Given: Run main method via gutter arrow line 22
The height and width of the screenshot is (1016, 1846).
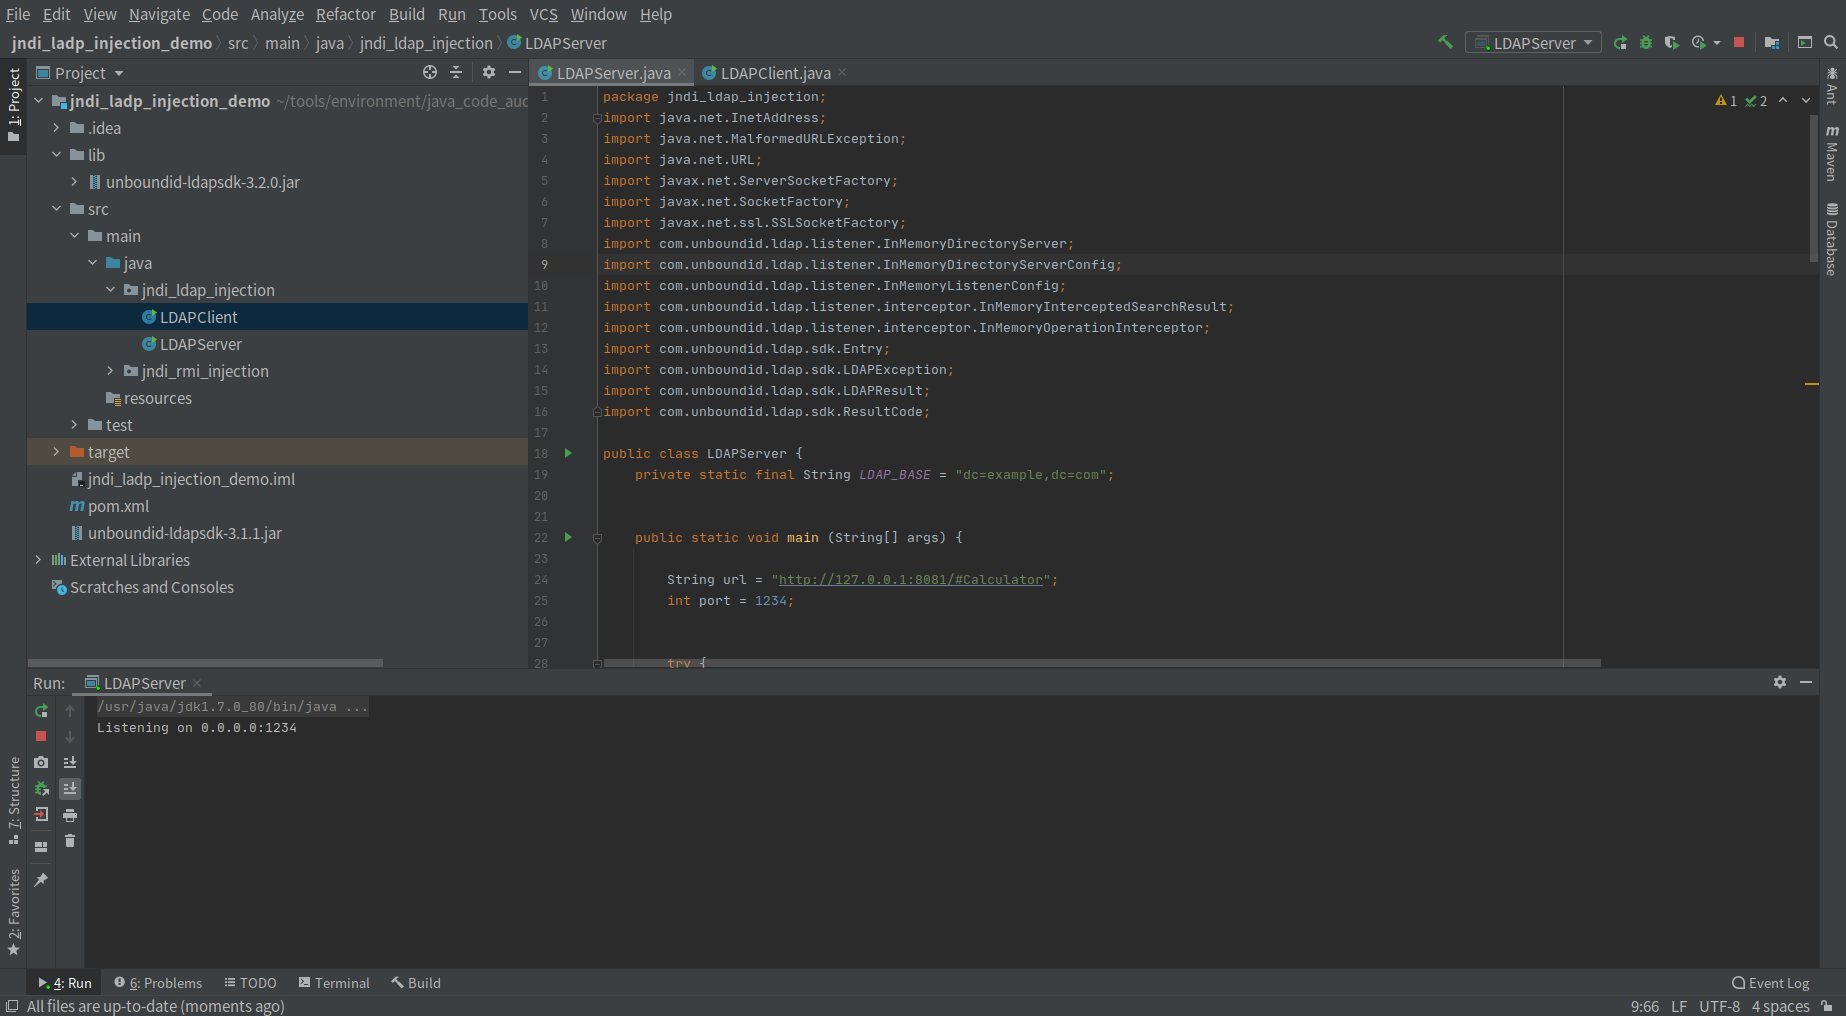Looking at the screenshot, I should (568, 537).
